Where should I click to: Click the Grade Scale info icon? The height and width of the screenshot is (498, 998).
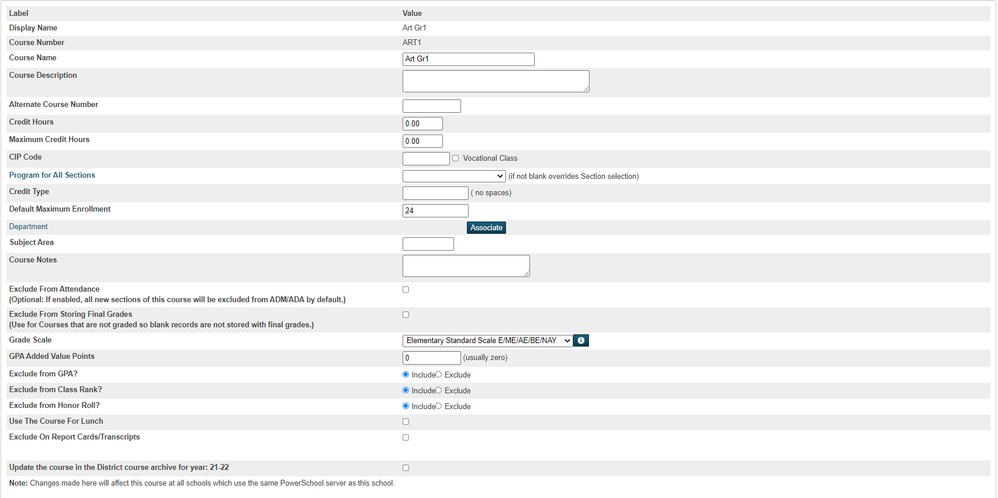click(581, 341)
